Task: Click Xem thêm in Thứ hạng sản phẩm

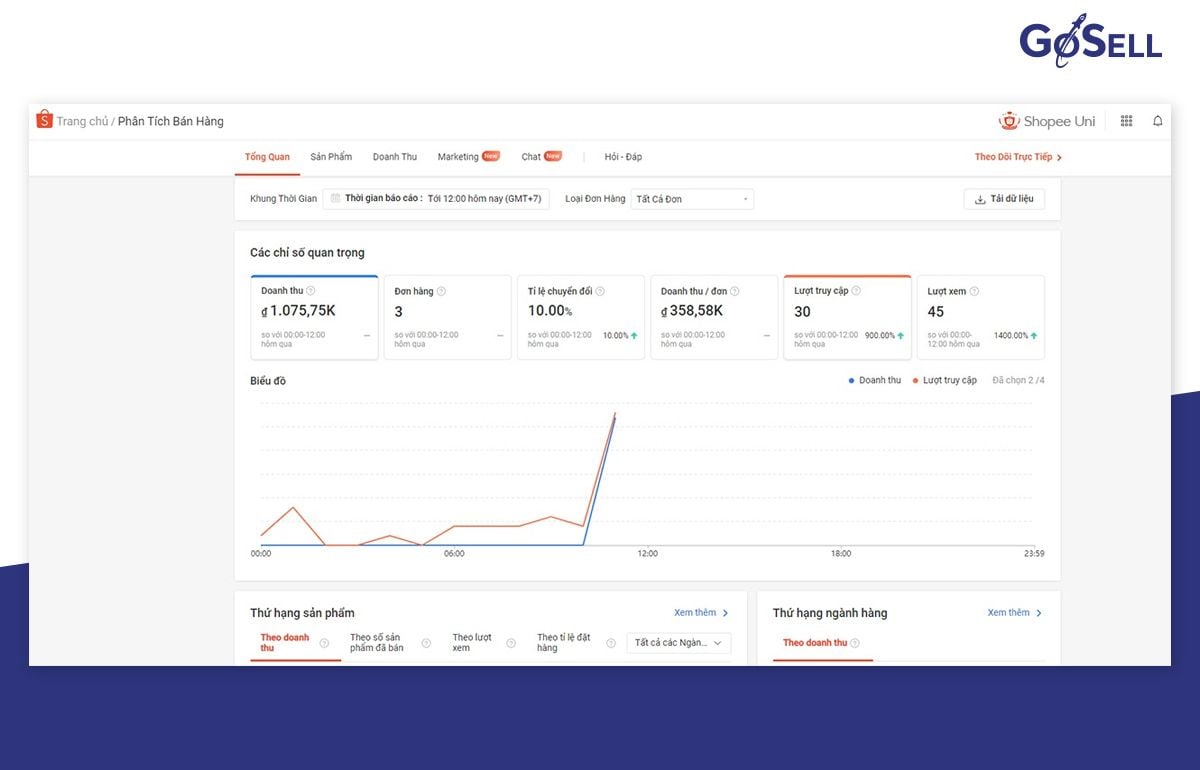Action: (x=701, y=613)
